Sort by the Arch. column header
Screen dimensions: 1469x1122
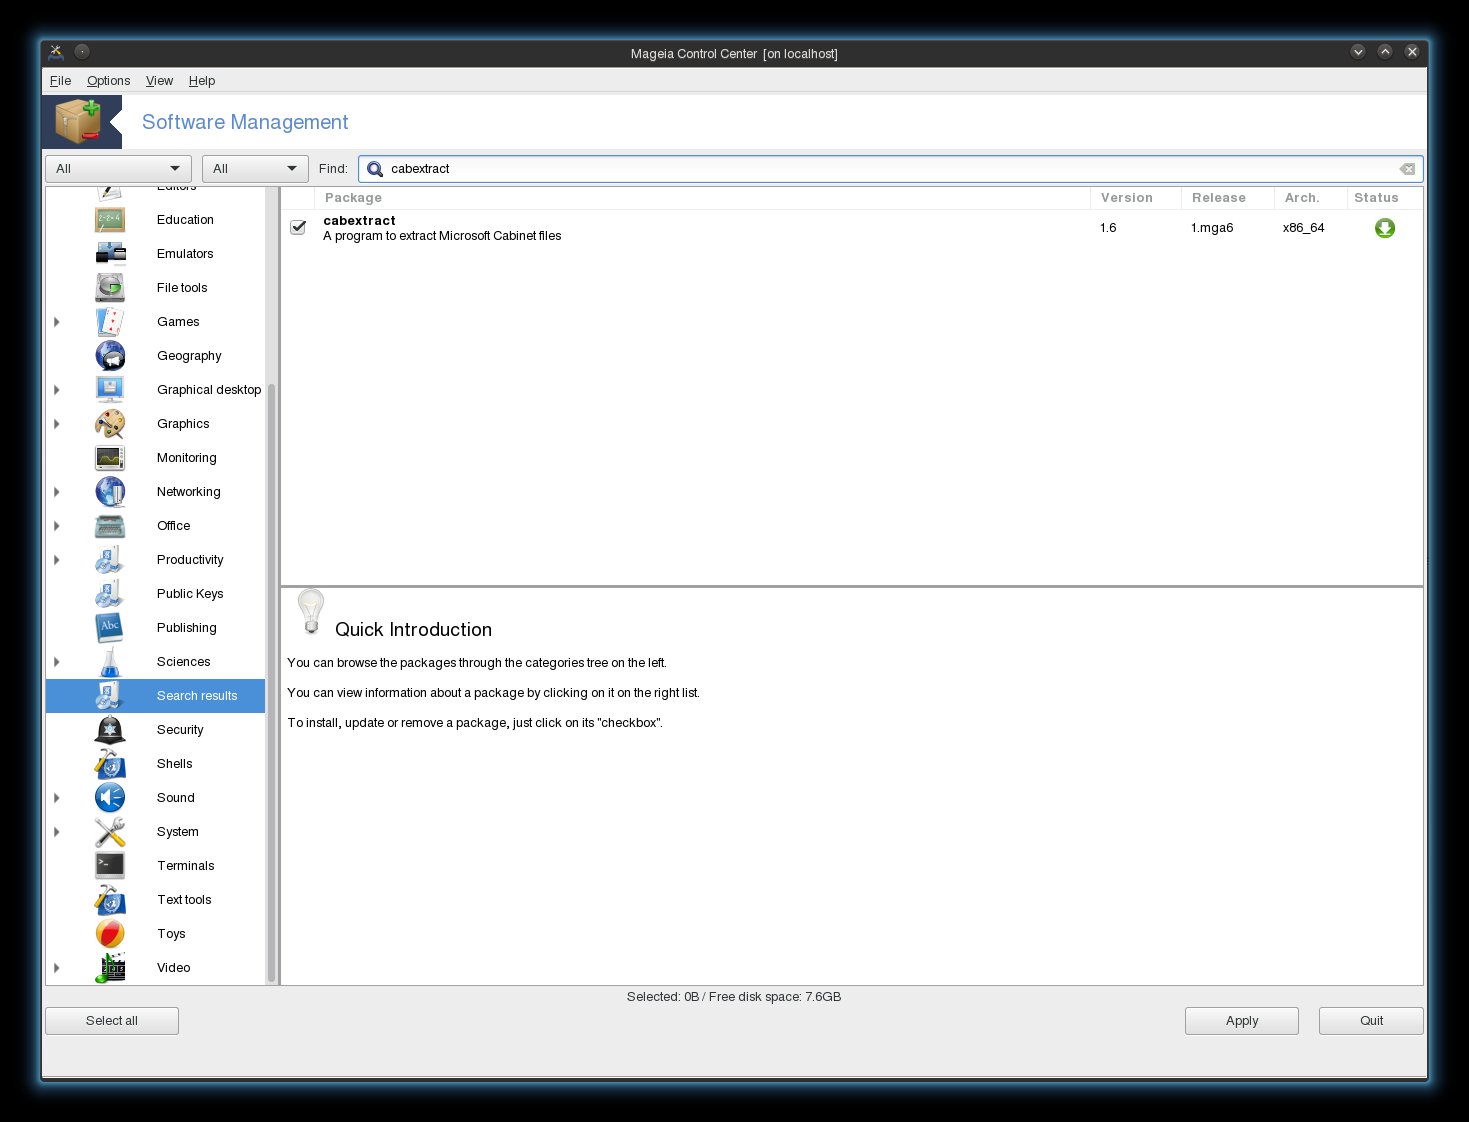(1310, 198)
